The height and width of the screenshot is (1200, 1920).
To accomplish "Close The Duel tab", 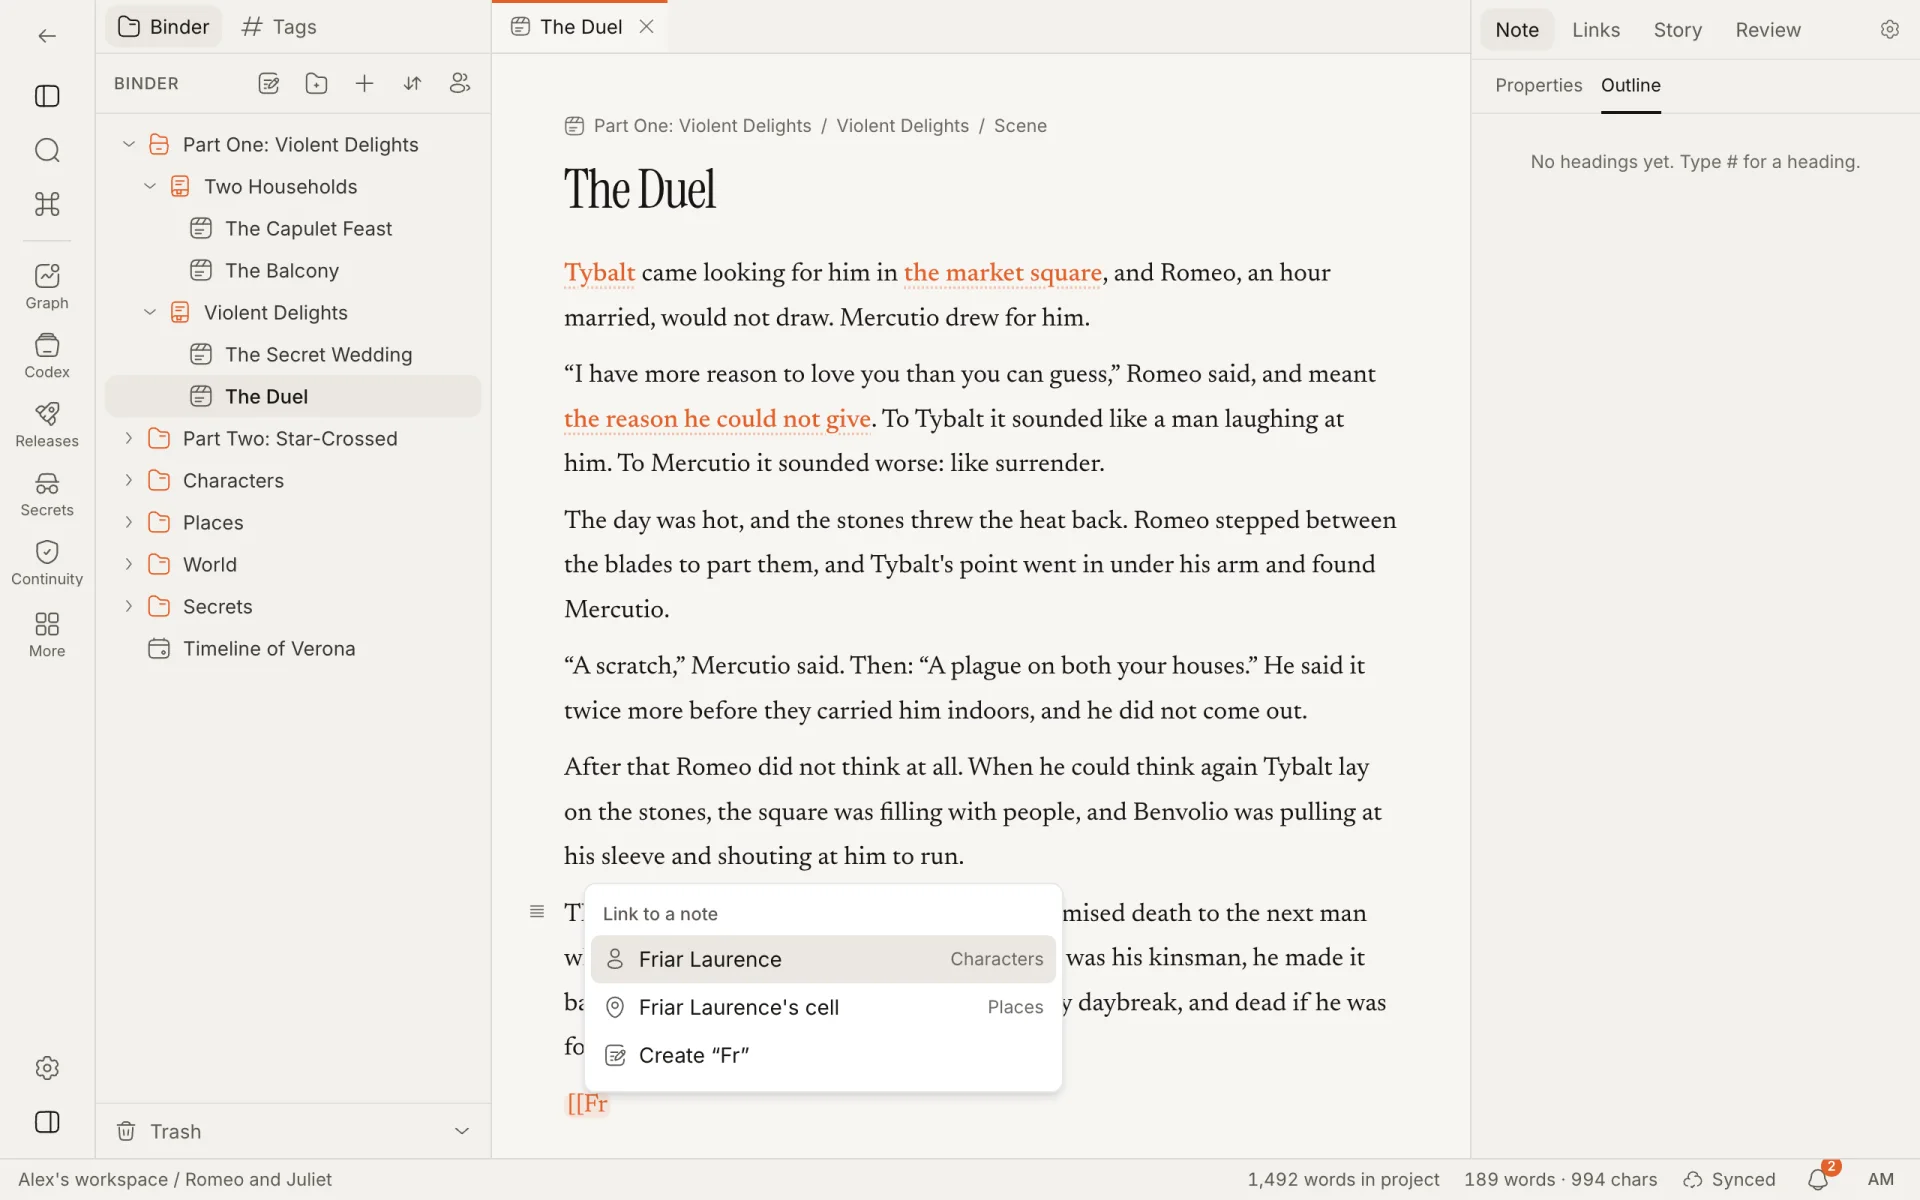I will [x=647, y=27].
